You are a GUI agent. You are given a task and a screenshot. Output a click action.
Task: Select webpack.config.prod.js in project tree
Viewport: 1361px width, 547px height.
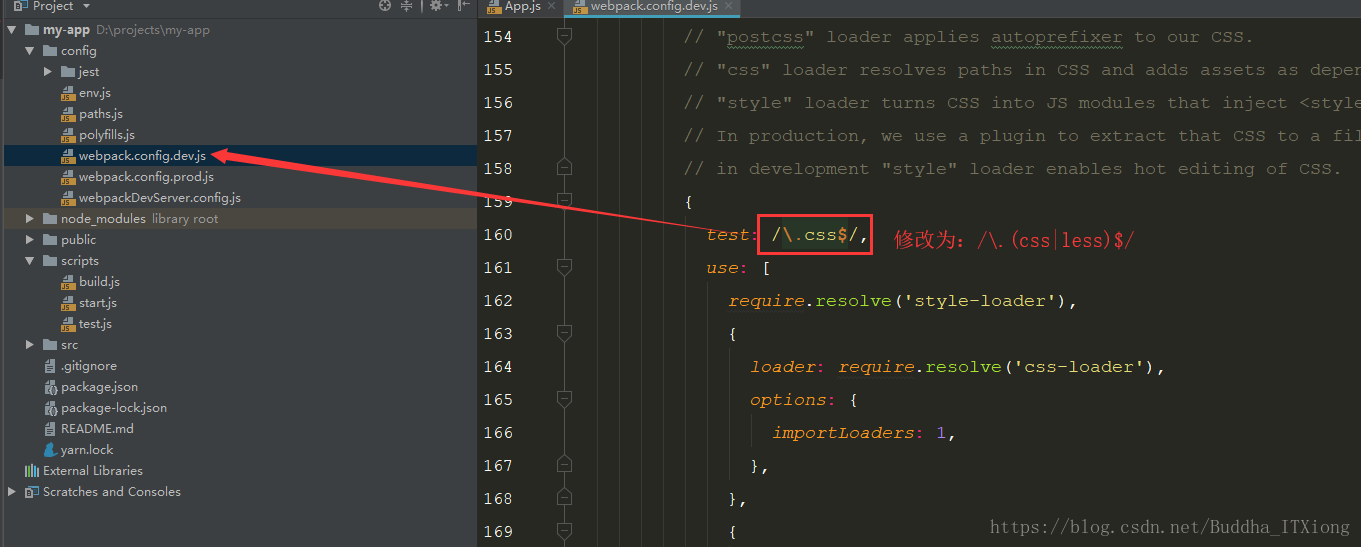pyautogui.click(x=146, y=177)
